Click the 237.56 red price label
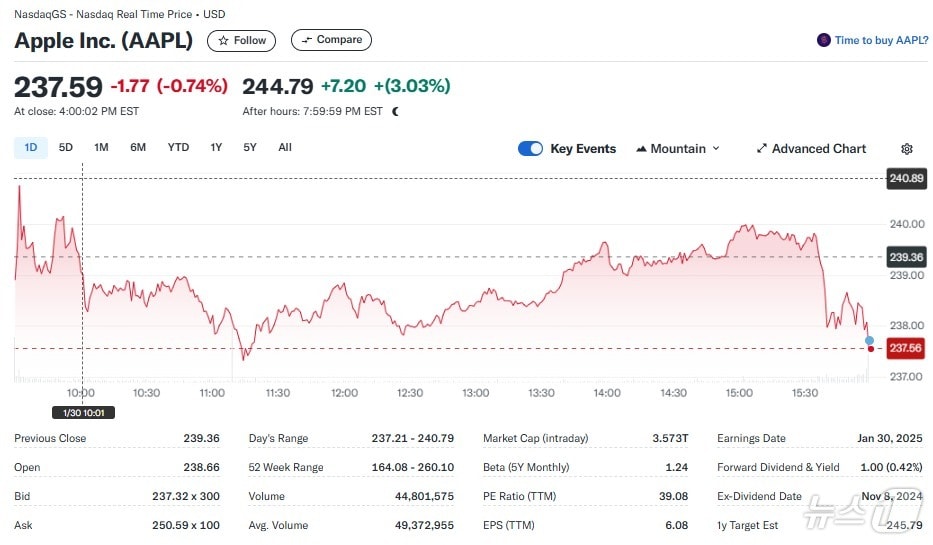 (904, 348)
